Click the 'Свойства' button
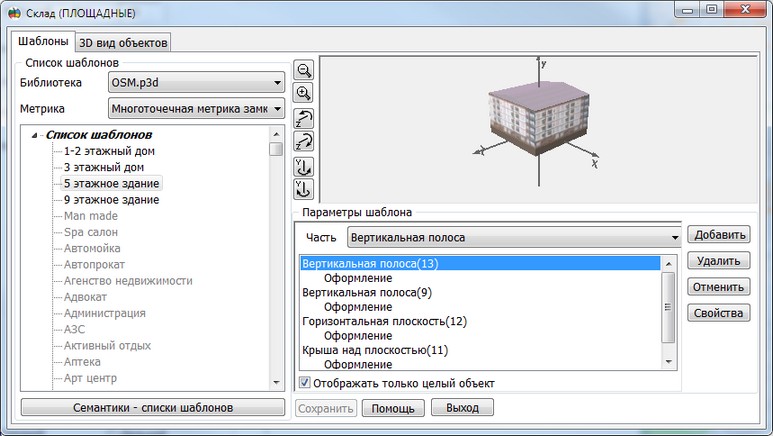773x436 pixels. click(717, 313)
